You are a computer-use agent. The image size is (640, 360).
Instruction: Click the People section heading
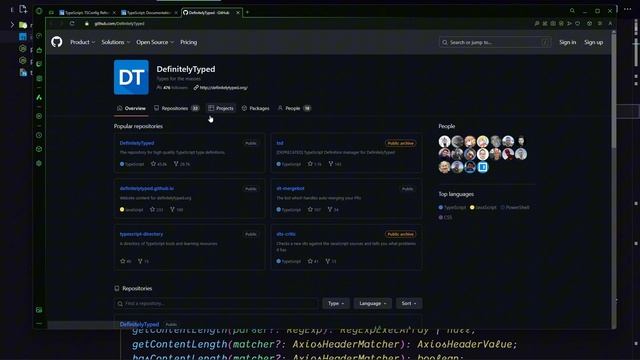(447, 126)
